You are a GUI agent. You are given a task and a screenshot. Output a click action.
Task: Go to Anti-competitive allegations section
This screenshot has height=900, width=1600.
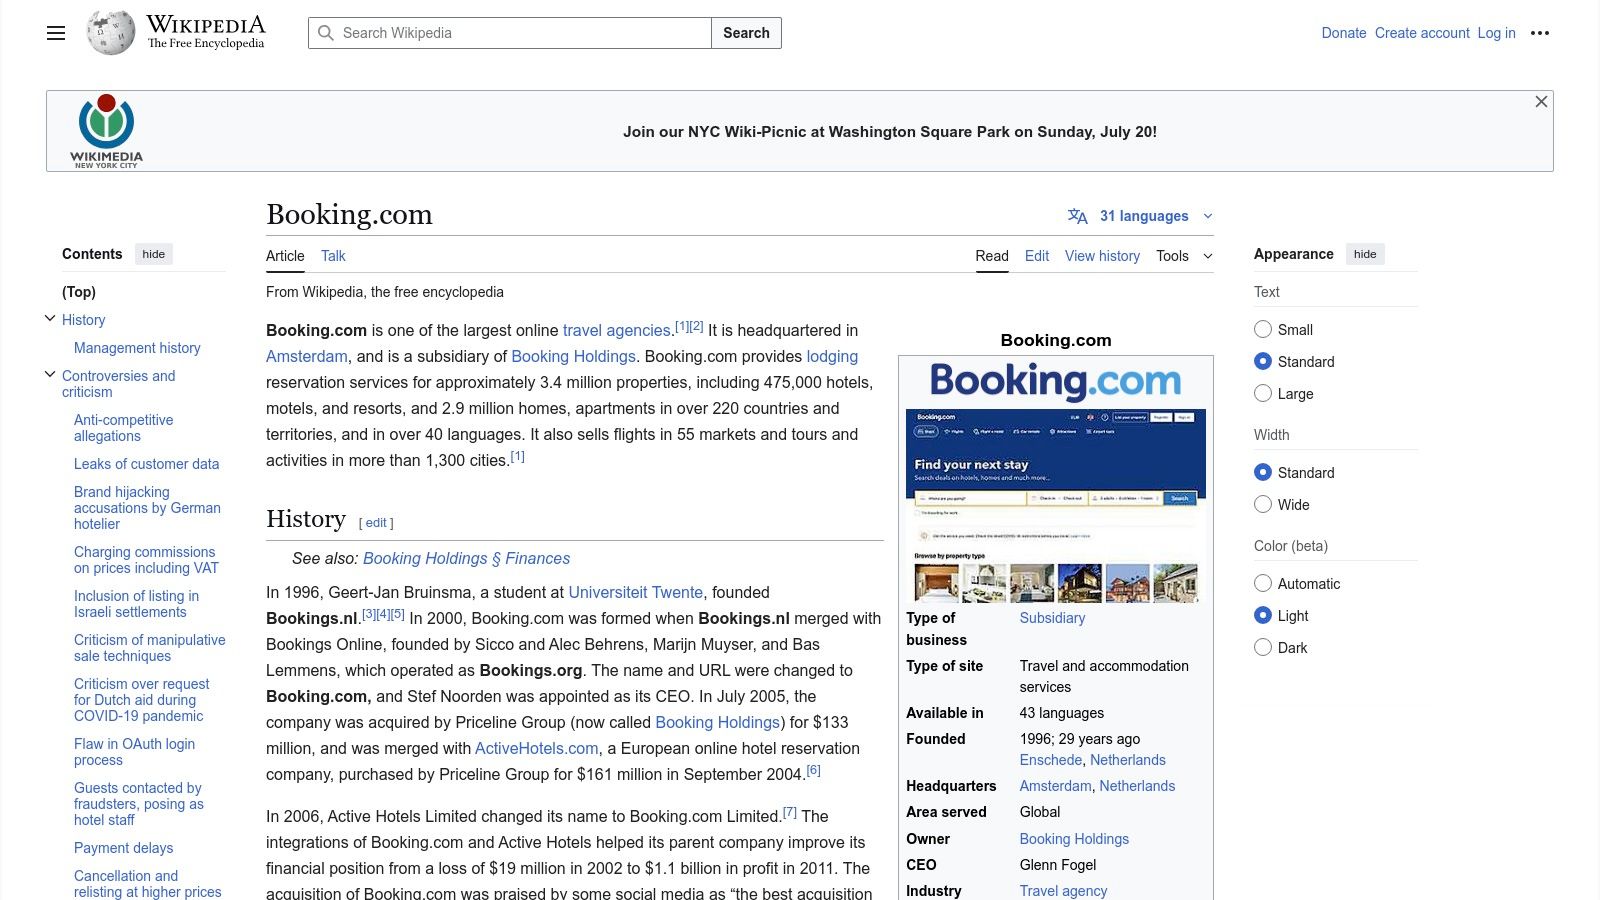point(123,428)
